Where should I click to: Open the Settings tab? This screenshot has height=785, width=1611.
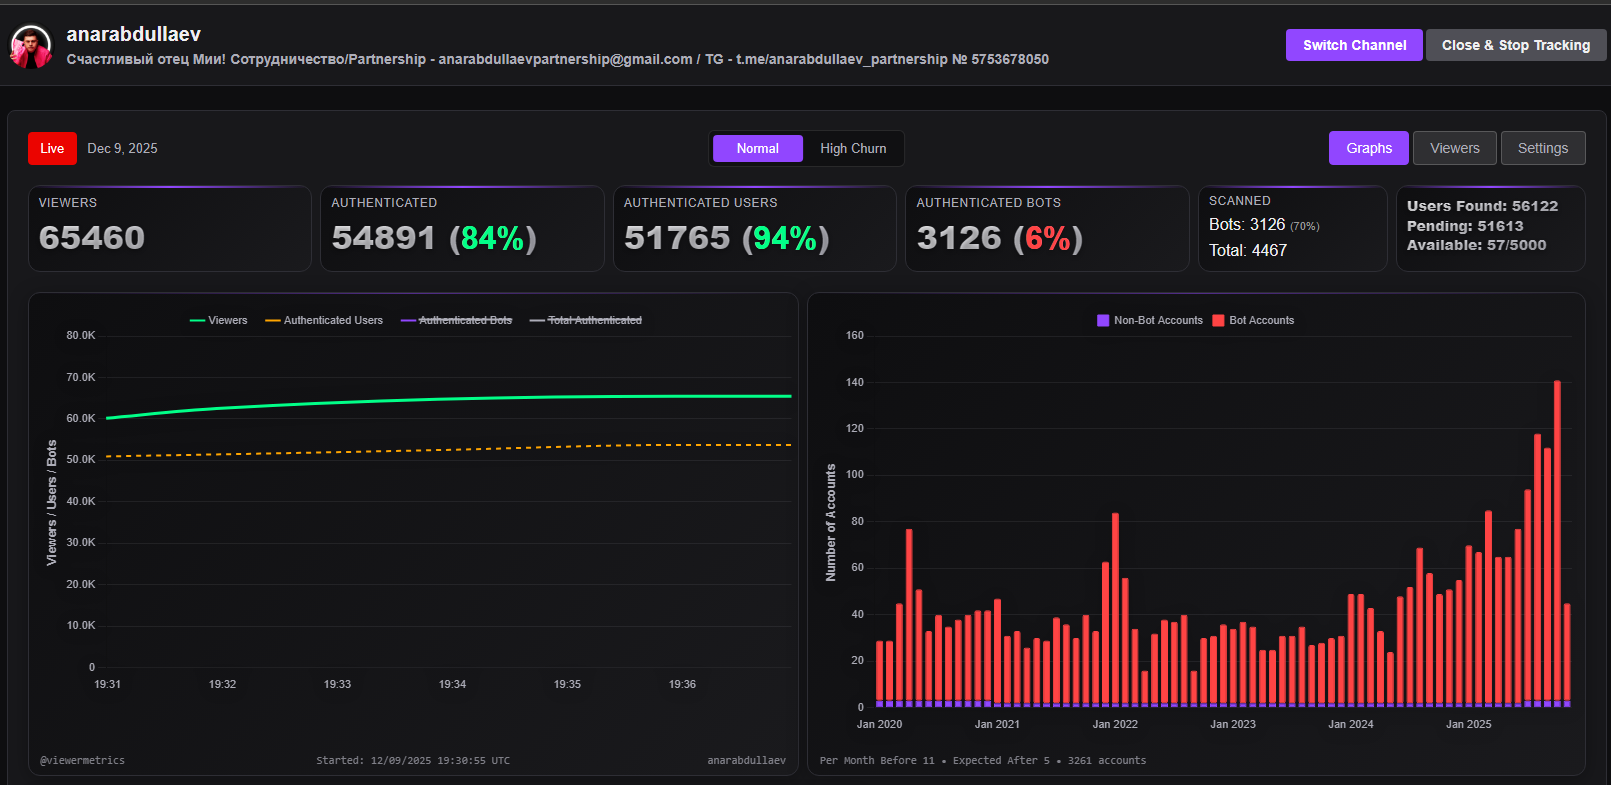[x=1542, y=148]
